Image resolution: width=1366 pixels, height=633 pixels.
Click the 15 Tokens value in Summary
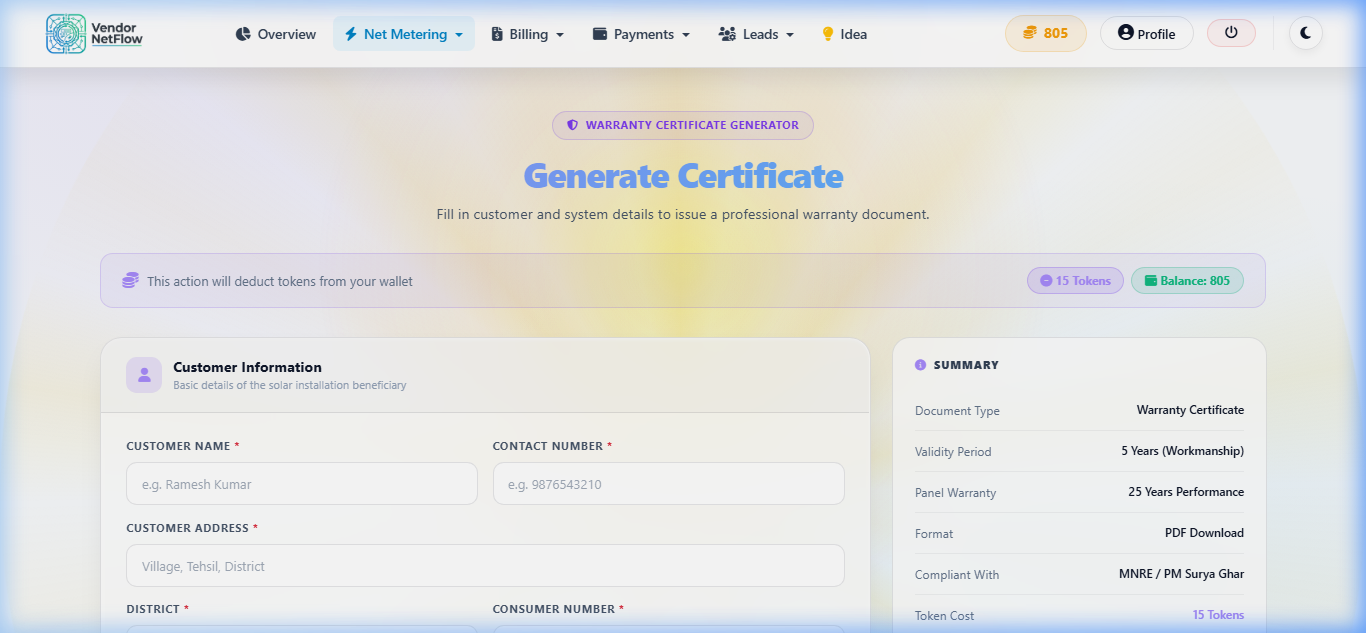pyautogui.click(x=1218, y=615)
